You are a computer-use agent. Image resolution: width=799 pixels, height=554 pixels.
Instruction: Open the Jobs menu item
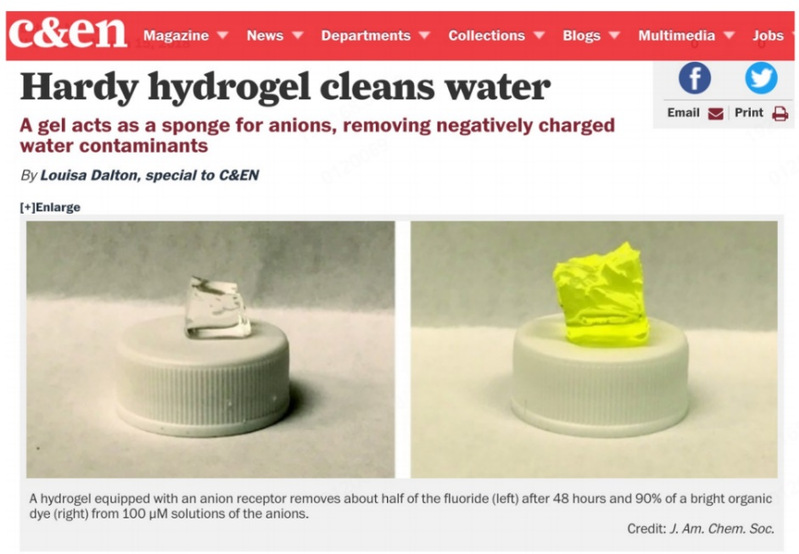pos(768,35)
